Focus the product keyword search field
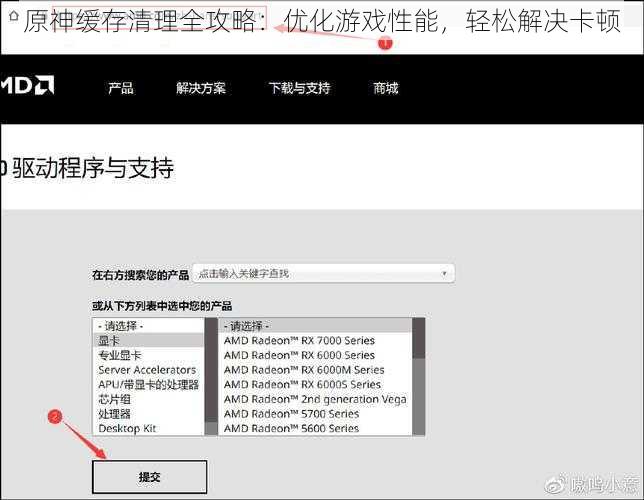The image size is (644, 500). coord(323,274)
